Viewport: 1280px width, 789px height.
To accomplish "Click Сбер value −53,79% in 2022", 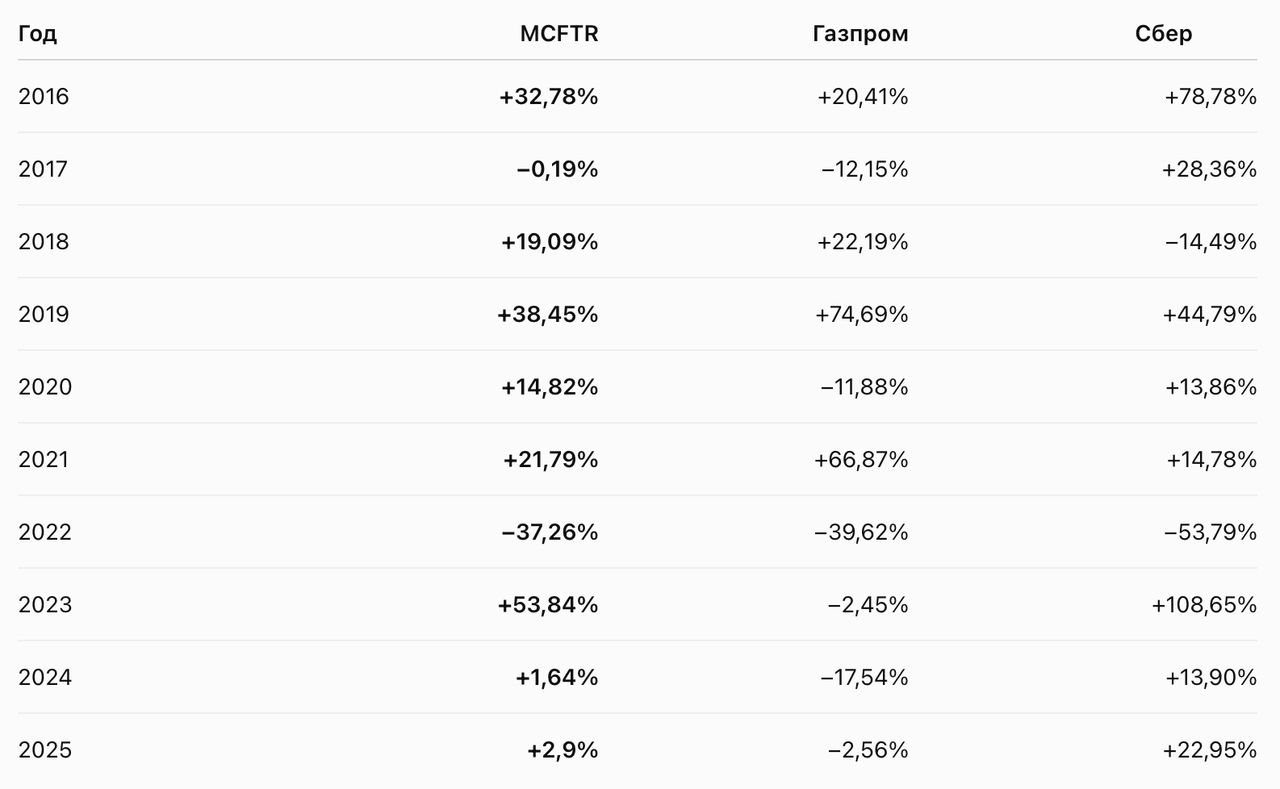I will 1210,532.
